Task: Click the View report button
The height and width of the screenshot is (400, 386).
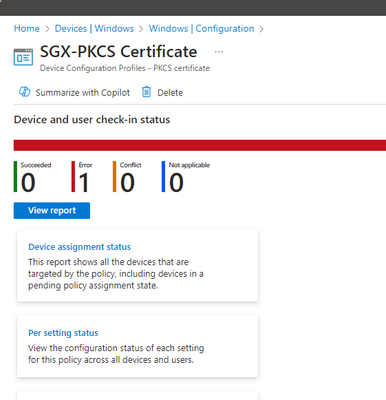Action: 52,210
